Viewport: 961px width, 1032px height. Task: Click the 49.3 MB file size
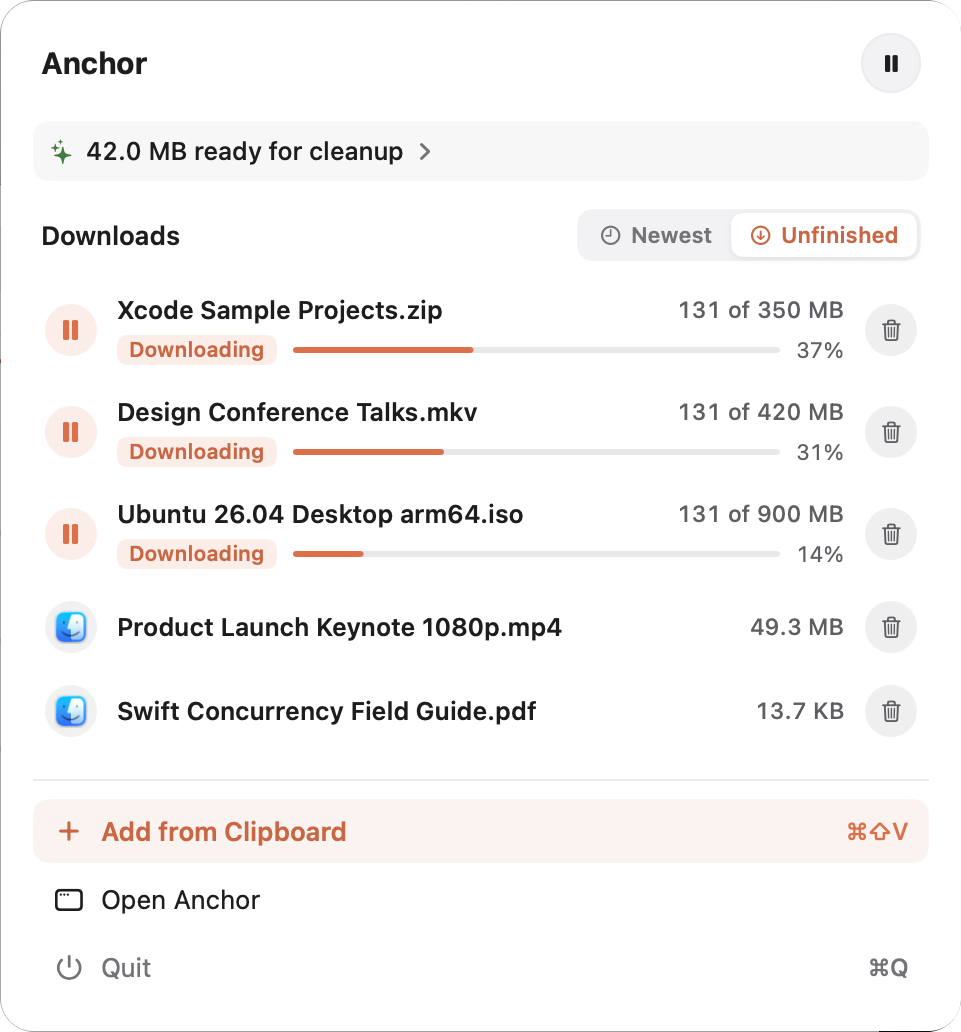(796, 627)
